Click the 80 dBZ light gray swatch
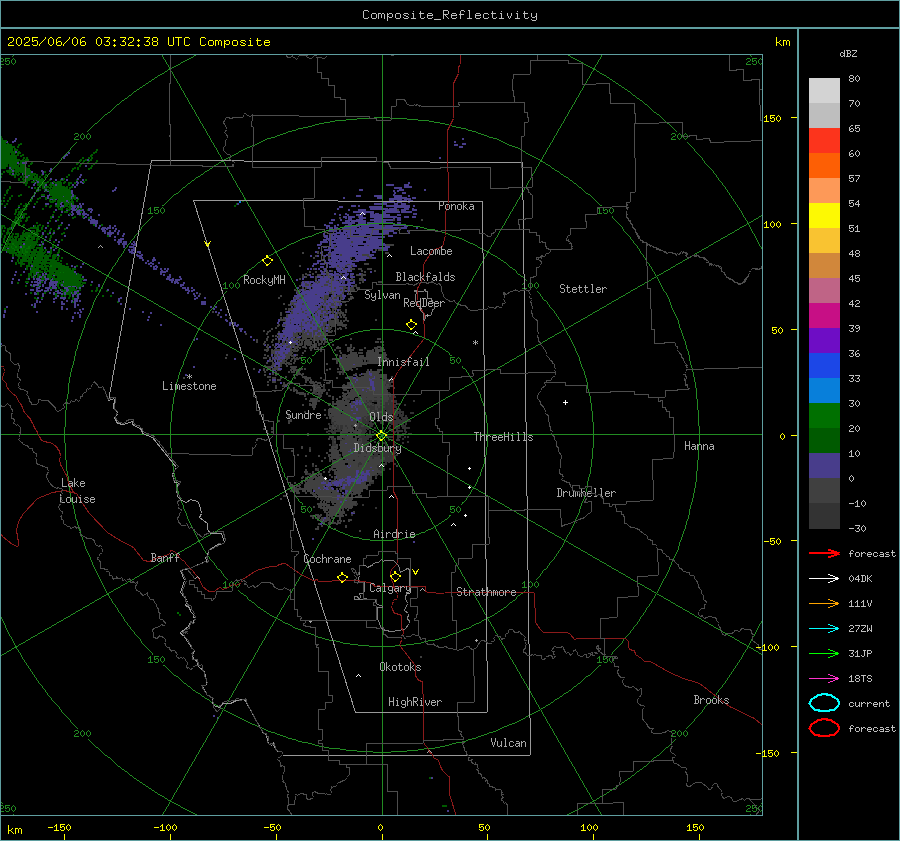Image resolution: width=900 pixels, height=841 pixels. click(824, 90)
